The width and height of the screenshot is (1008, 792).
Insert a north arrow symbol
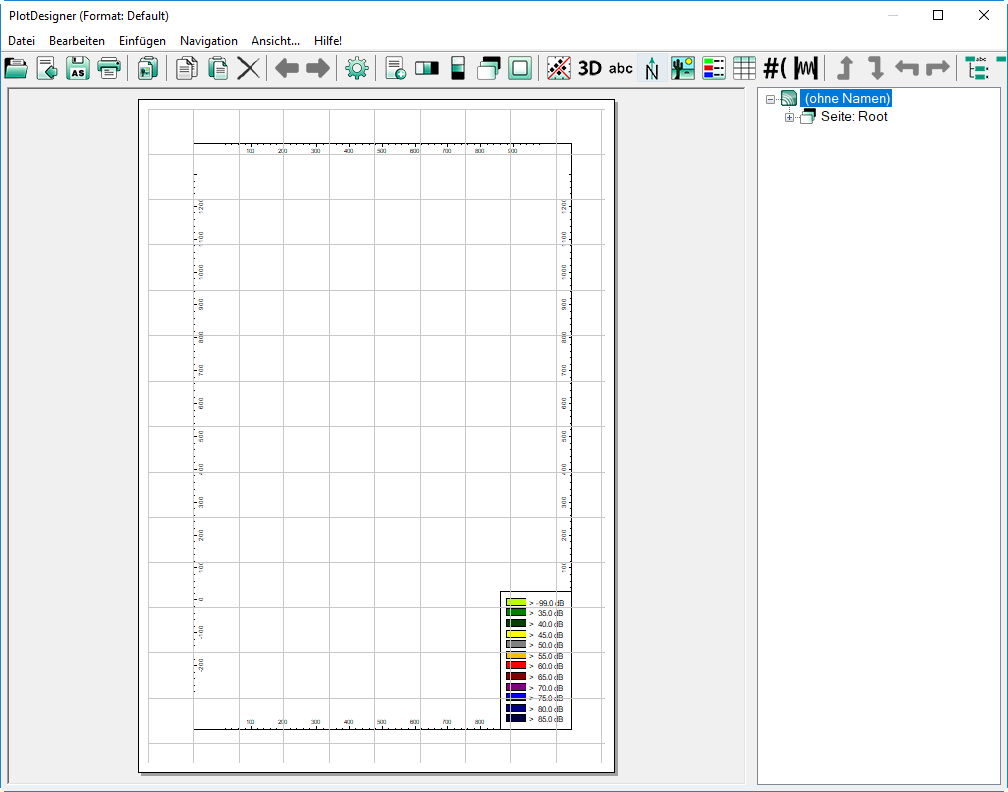[x=652, y=68]
